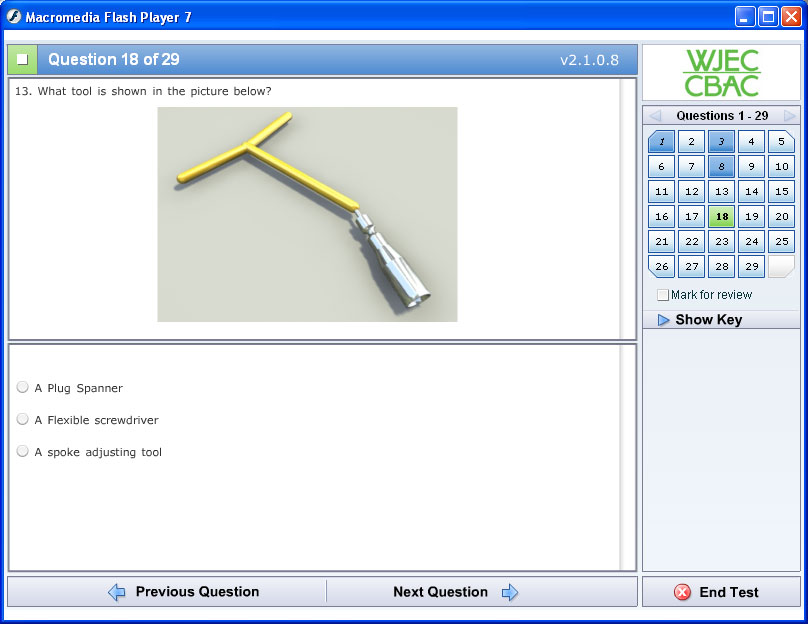Screen dimensions: 808x624
Task: Click the highlighted question 18 tile
Action: click(721, 216)
